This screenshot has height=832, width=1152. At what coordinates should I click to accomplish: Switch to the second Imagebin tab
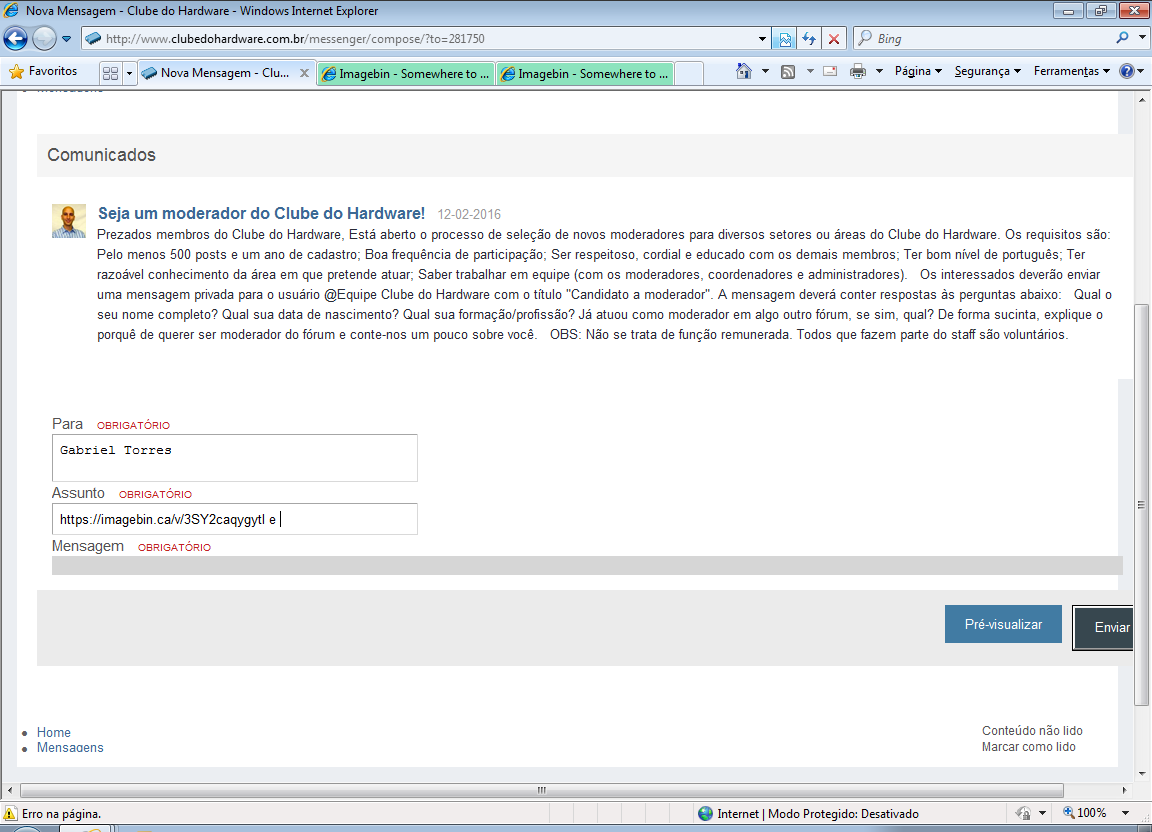[x=586, y=73]
